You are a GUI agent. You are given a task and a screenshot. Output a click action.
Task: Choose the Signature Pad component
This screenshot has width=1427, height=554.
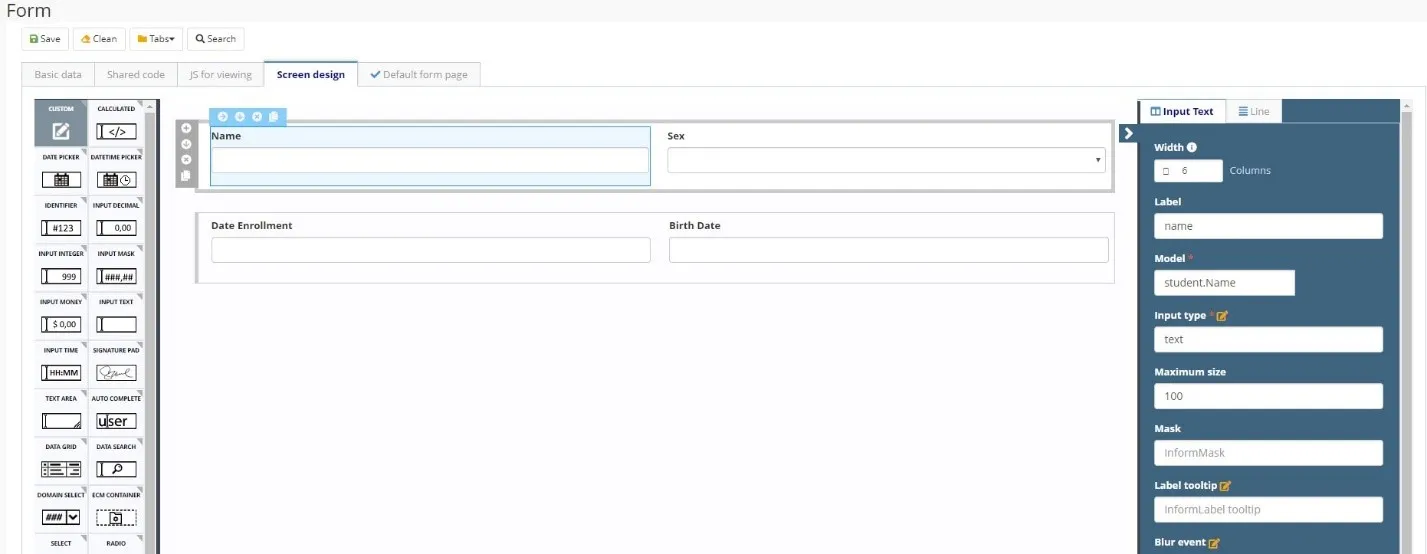(116, 365)
